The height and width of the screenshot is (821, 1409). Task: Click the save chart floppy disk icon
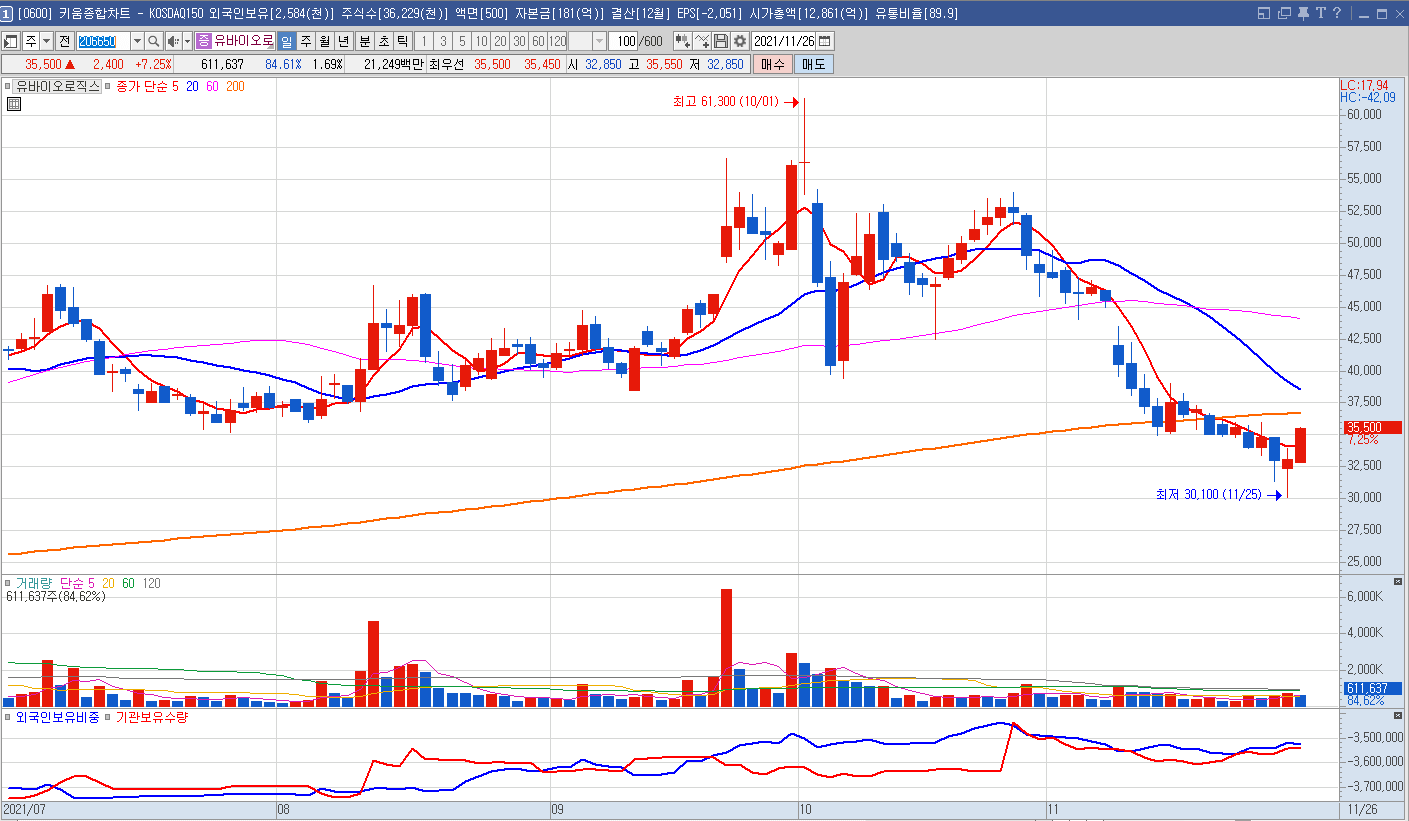tap(721, 41)
